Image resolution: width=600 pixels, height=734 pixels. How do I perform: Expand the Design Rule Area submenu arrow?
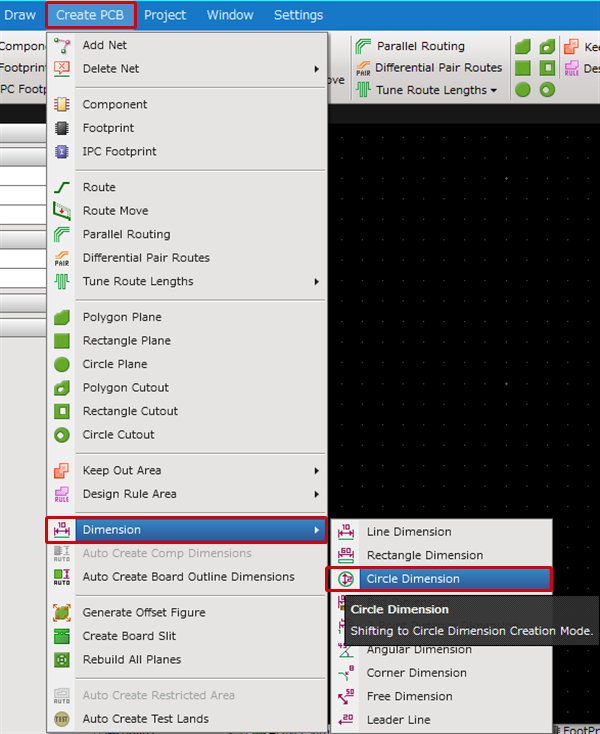click(x=317, y=494)
